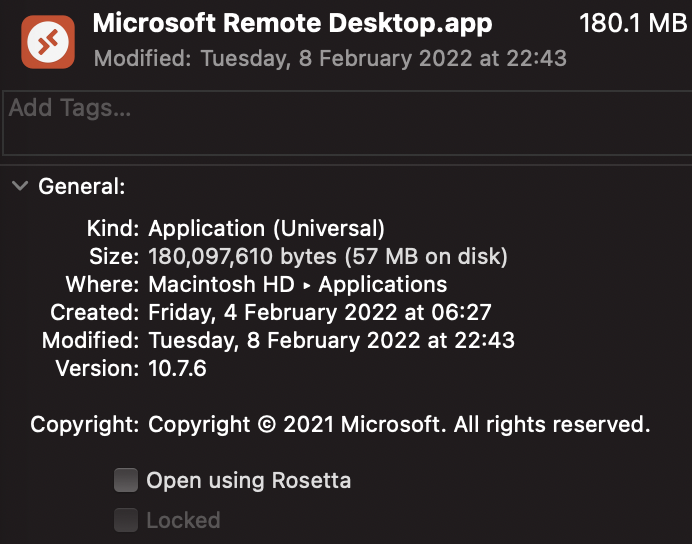Click the Version label

point(96,369)
